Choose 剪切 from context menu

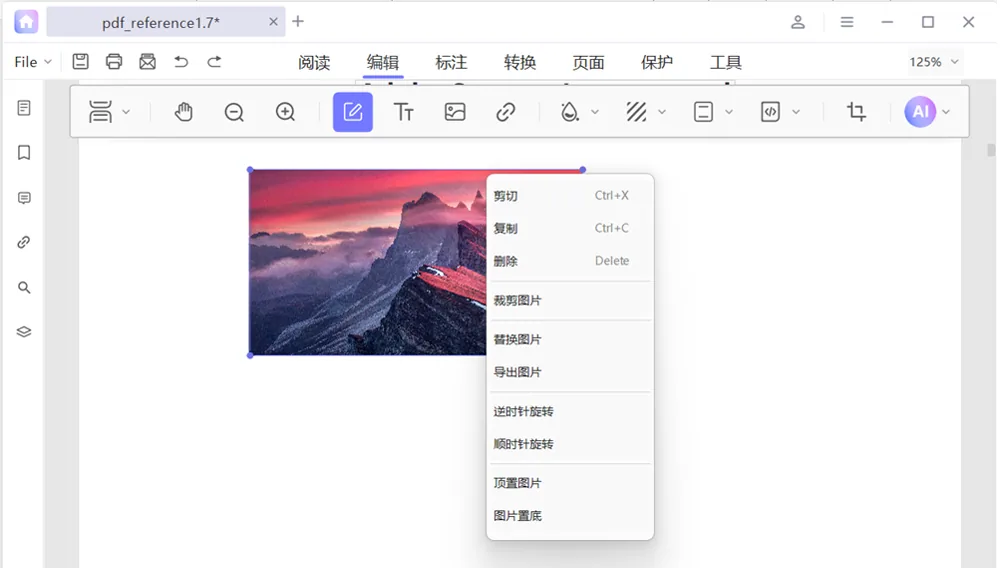pyautogui.click(x=570, y=196)
